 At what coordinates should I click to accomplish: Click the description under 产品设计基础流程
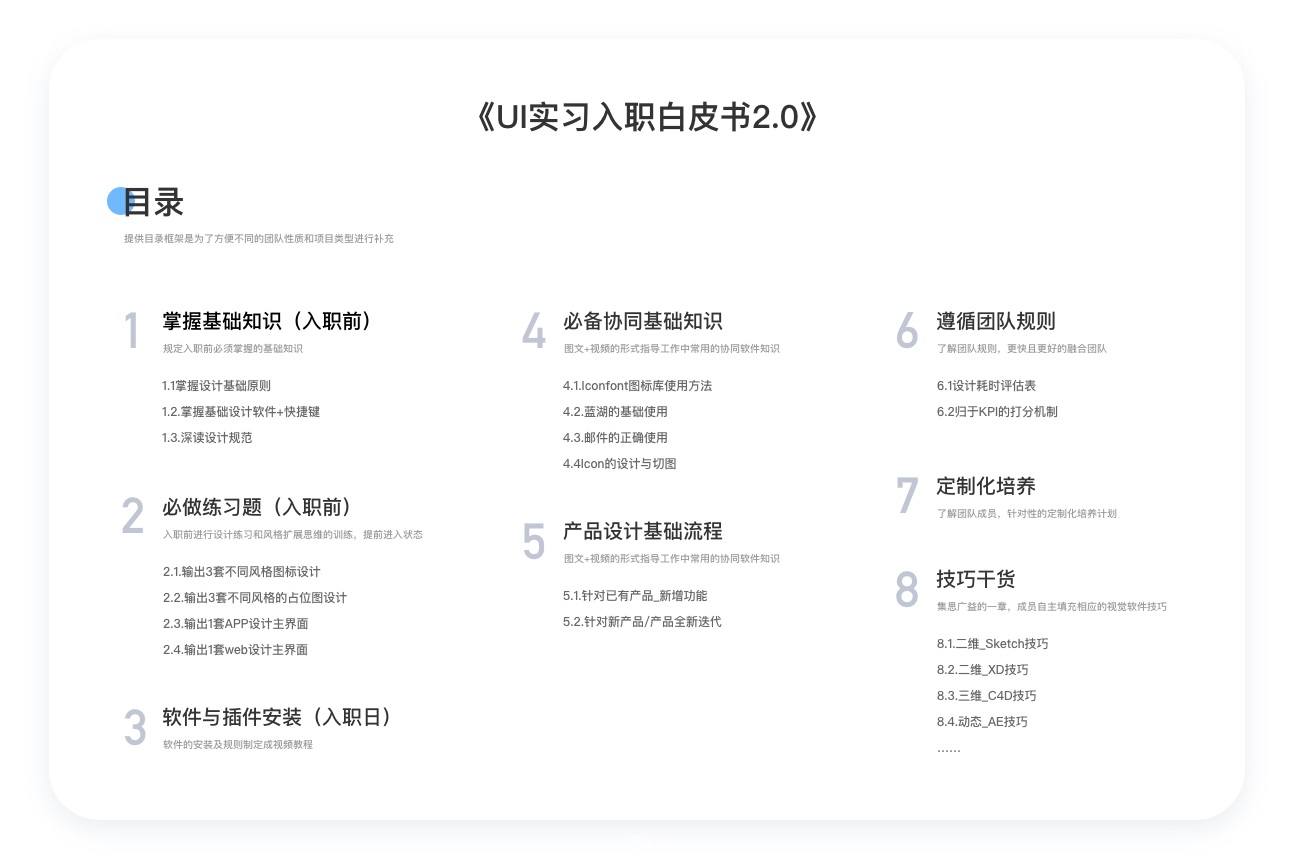point(672,559)
